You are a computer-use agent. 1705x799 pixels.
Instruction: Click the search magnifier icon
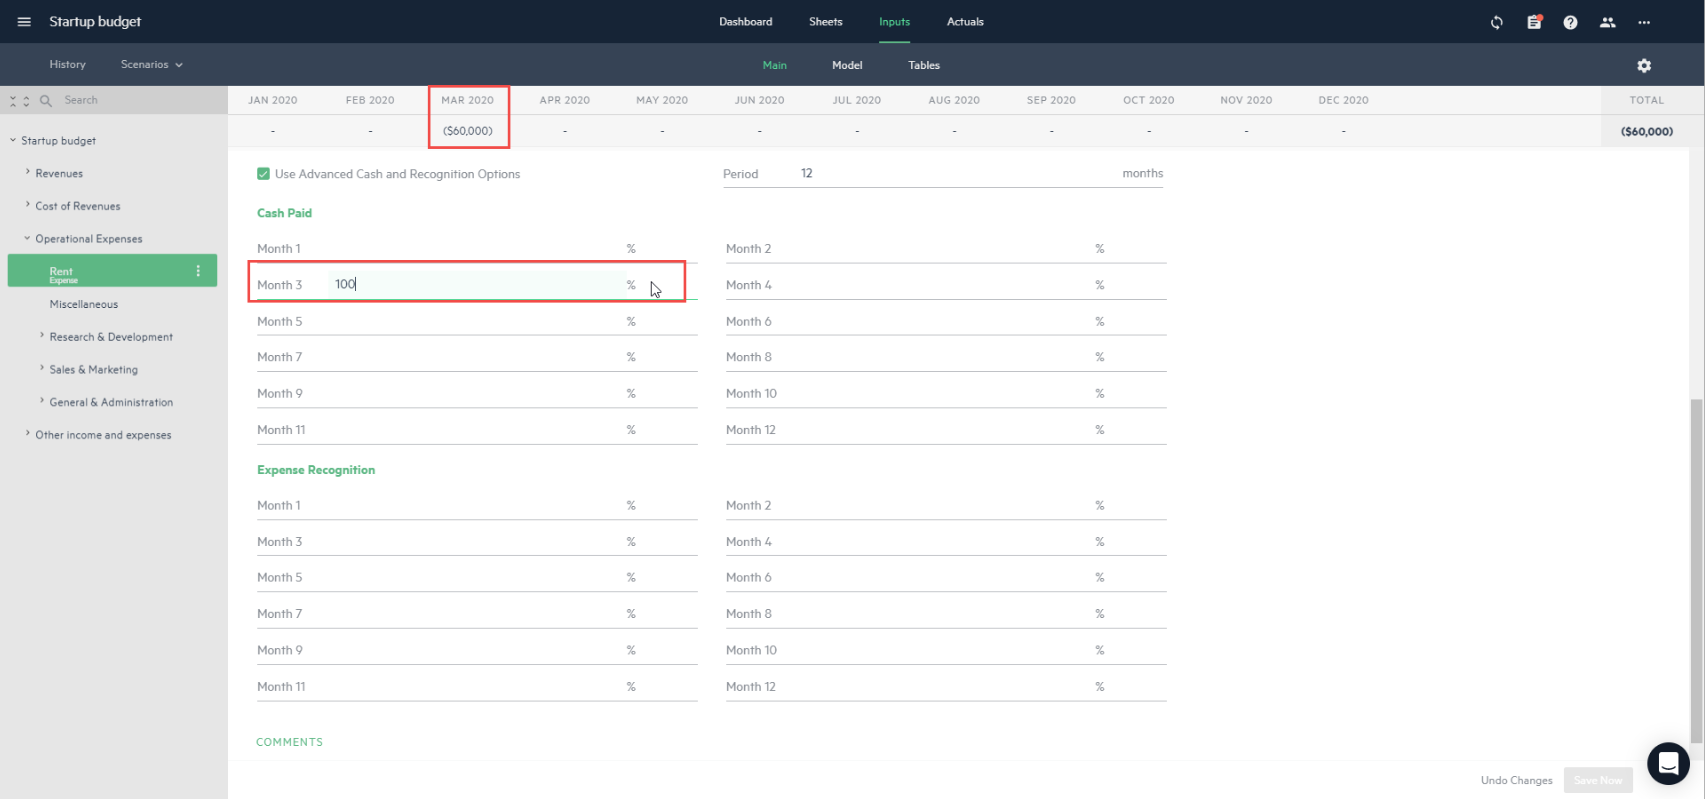45,100
